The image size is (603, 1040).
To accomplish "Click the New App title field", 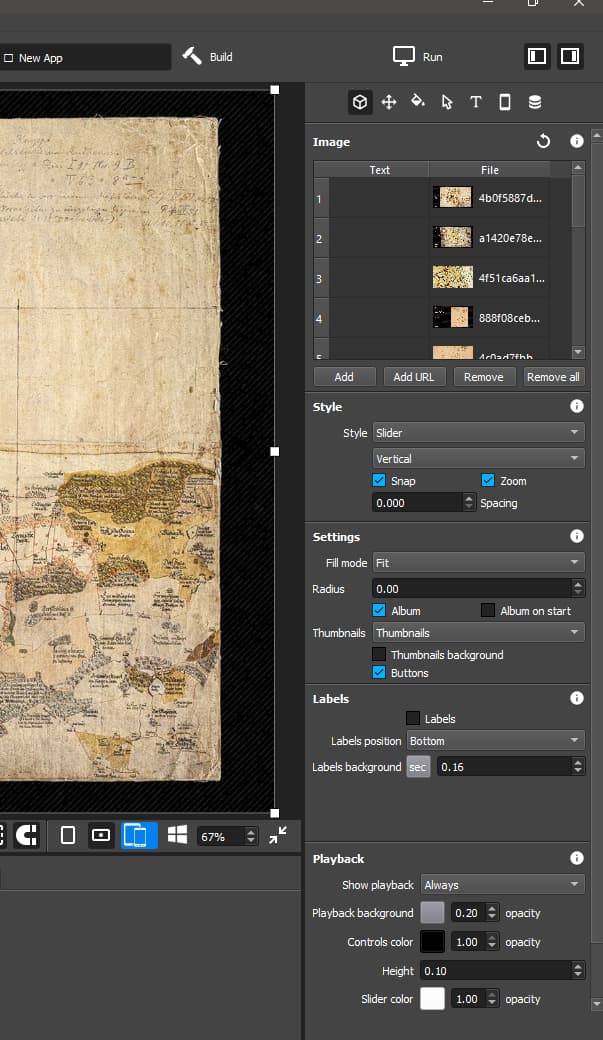I will point(85,58).
